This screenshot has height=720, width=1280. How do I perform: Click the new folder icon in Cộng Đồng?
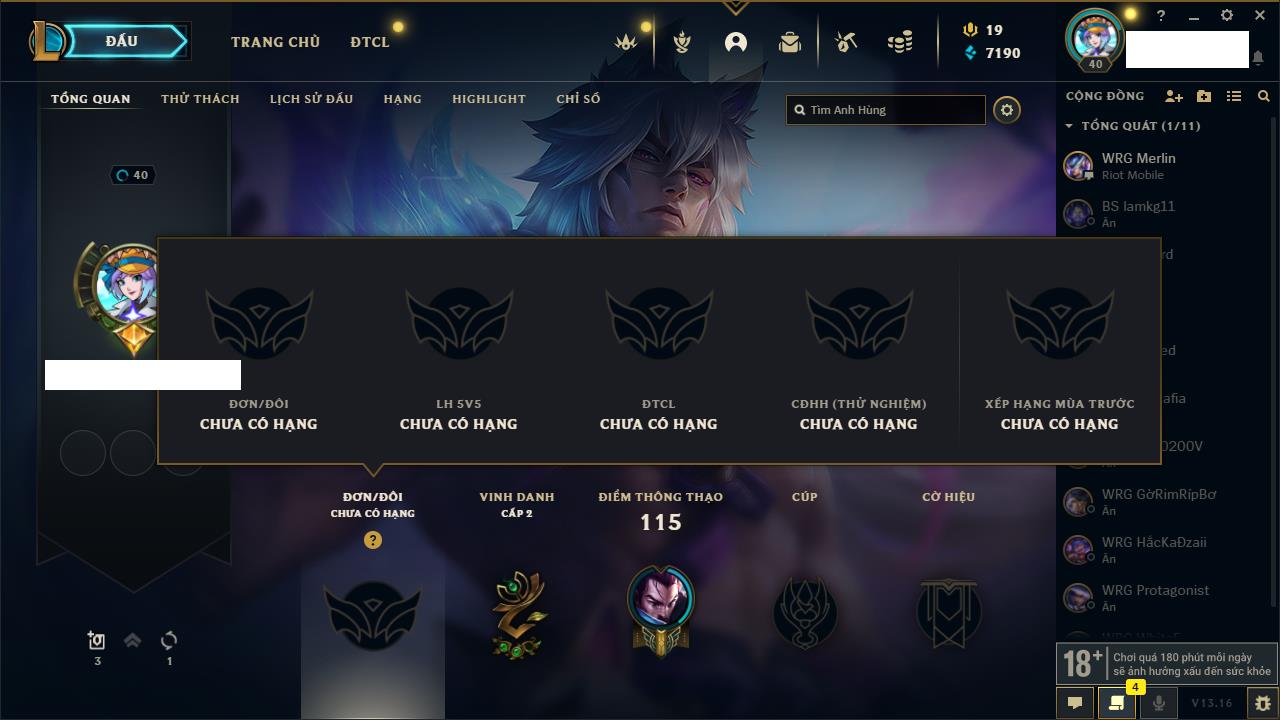[1204, 96]
